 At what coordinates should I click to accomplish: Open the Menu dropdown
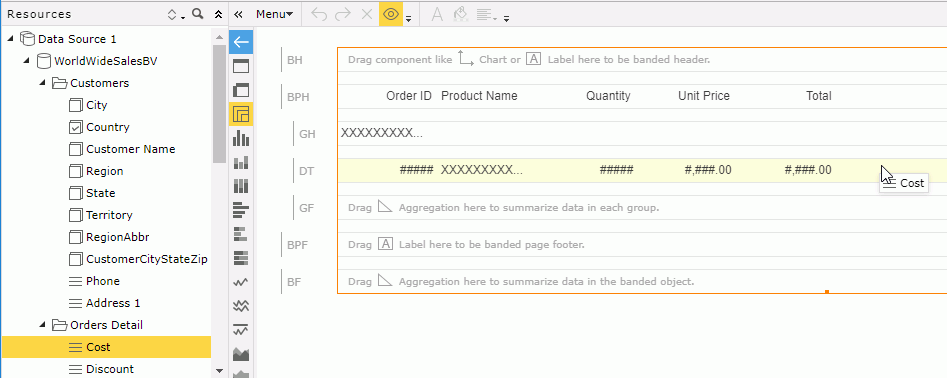coord(274,14)
